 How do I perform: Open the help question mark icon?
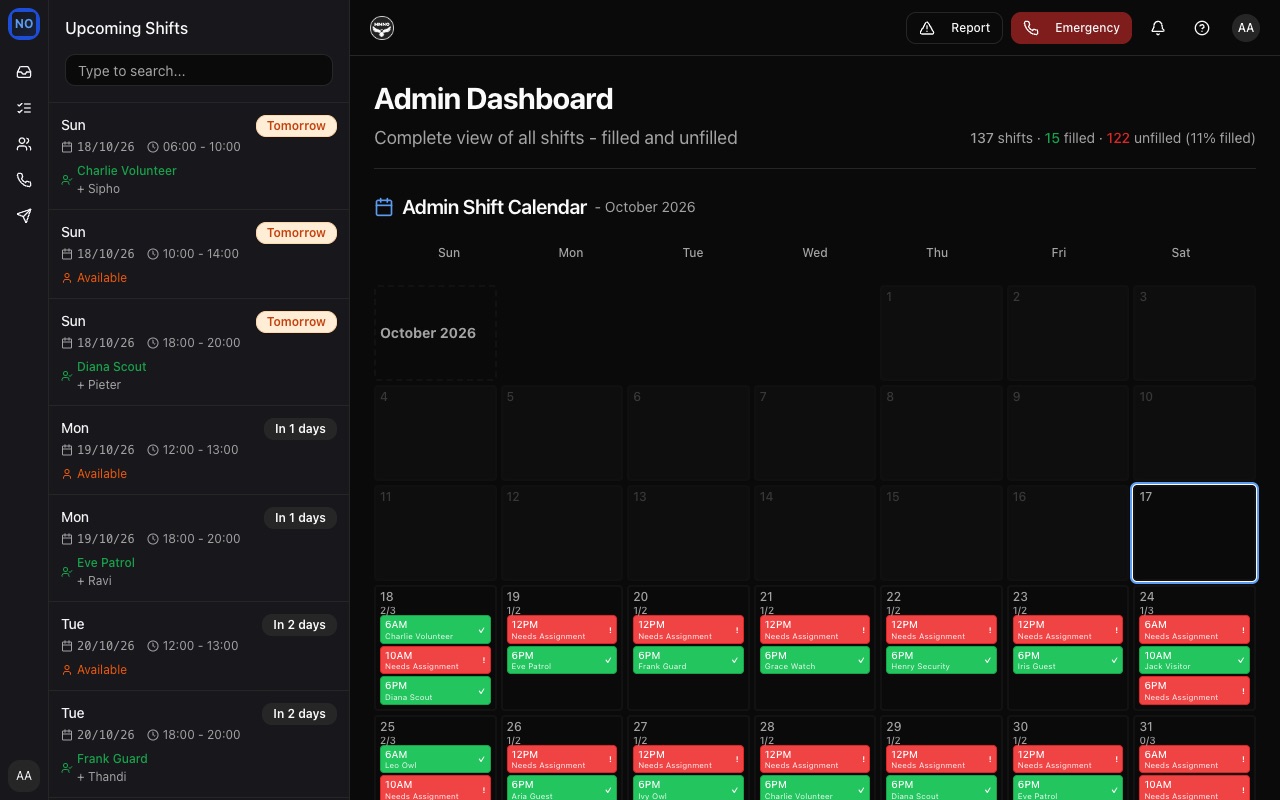click(1202, 28)
